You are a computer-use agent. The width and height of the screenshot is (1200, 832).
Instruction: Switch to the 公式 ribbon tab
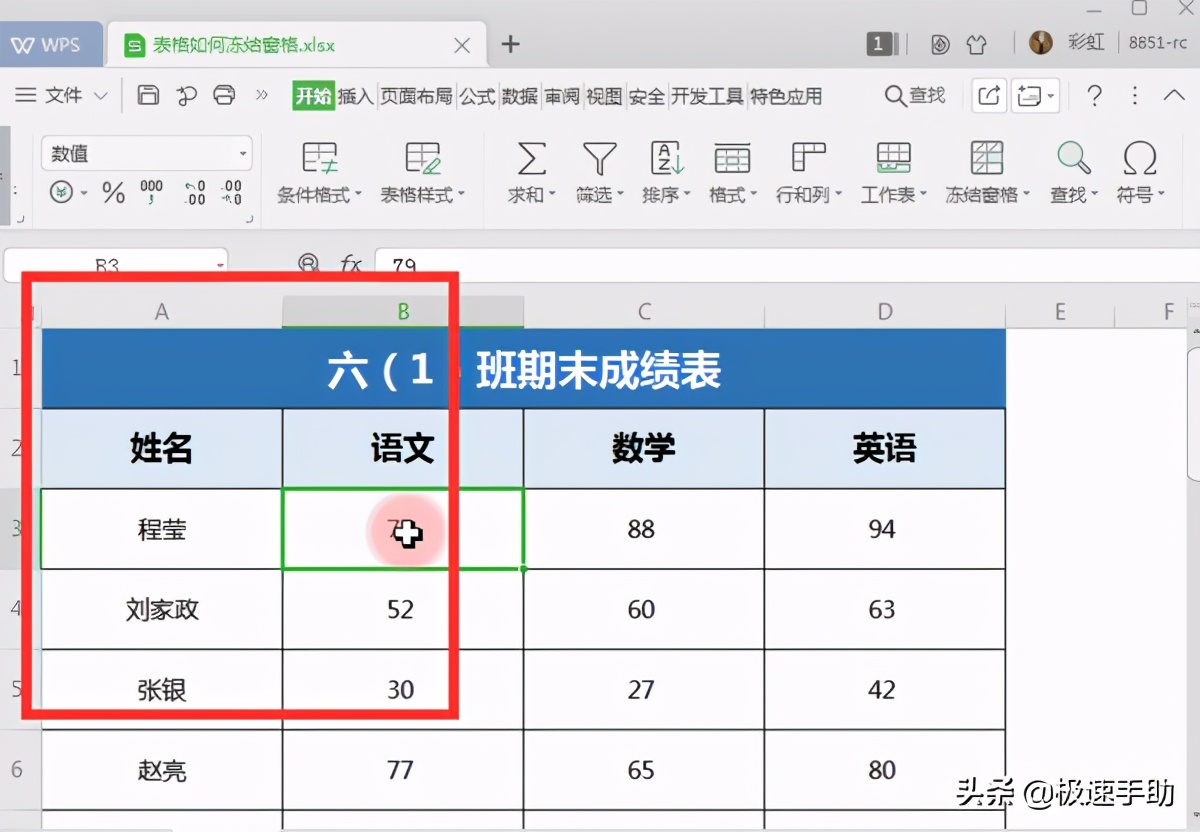click(477, 96)
